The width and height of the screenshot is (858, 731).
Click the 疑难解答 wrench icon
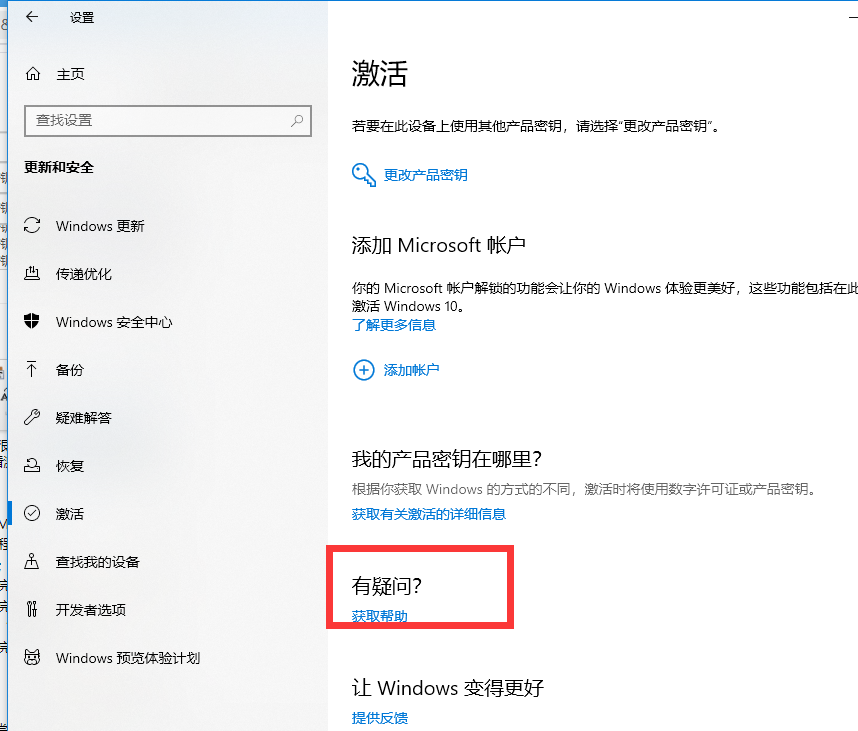coord(32,417)
